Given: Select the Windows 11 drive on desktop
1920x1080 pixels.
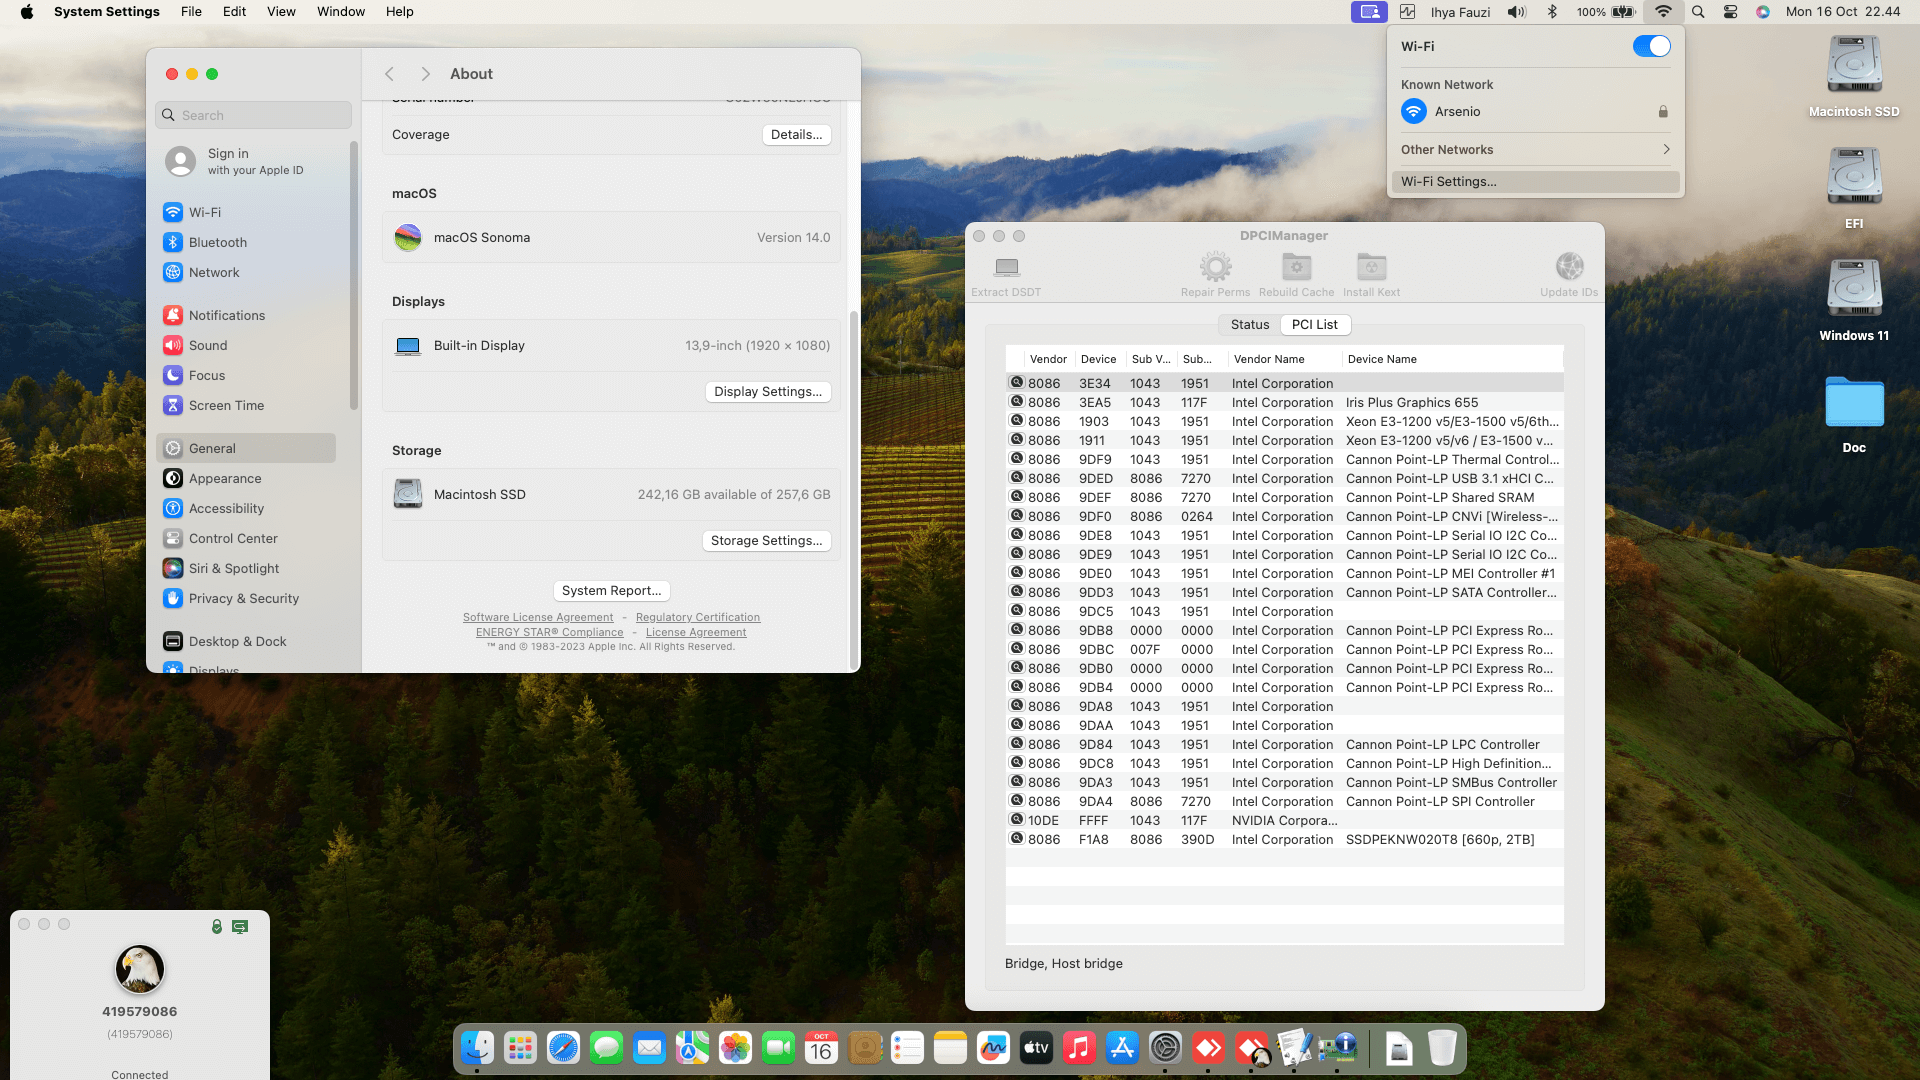Looking at the screenshot, I should [x=1854, y=299].
